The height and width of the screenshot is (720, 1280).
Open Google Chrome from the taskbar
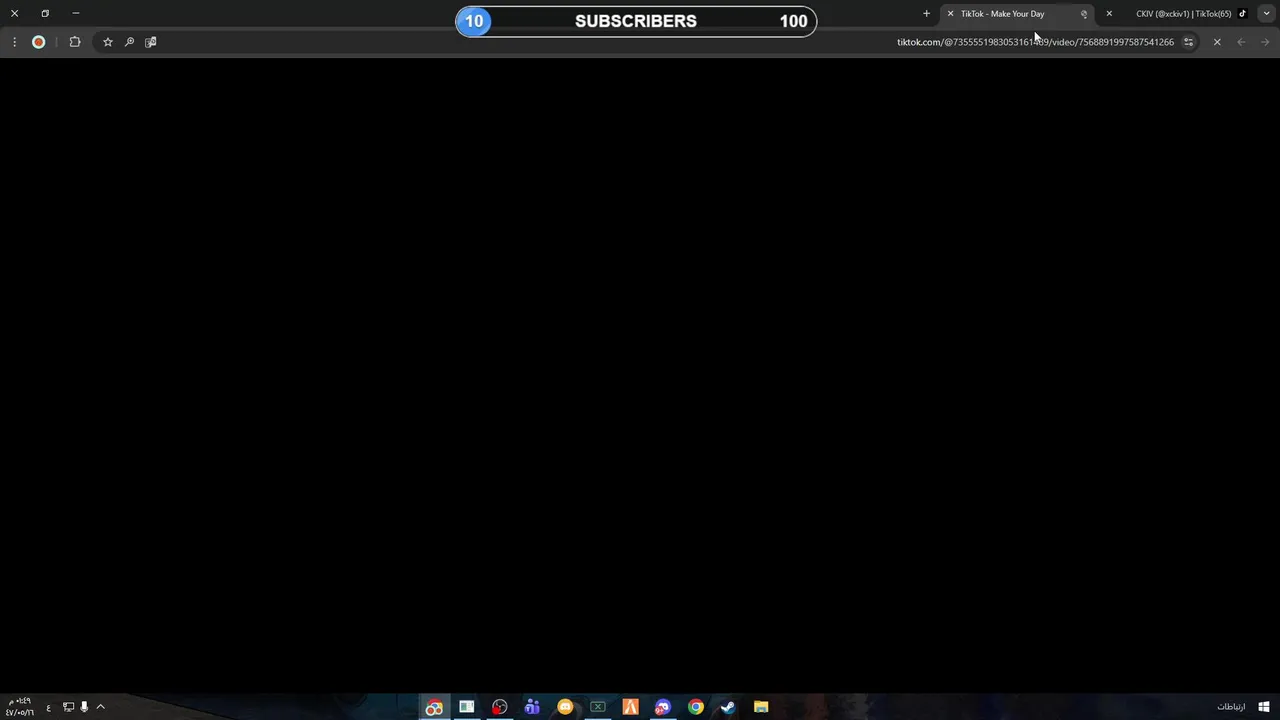(696, 707)
